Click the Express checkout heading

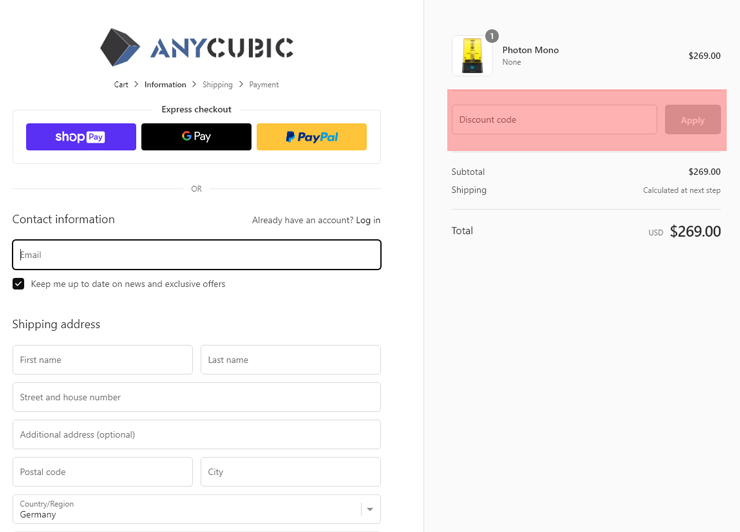(x=196, y=110)
